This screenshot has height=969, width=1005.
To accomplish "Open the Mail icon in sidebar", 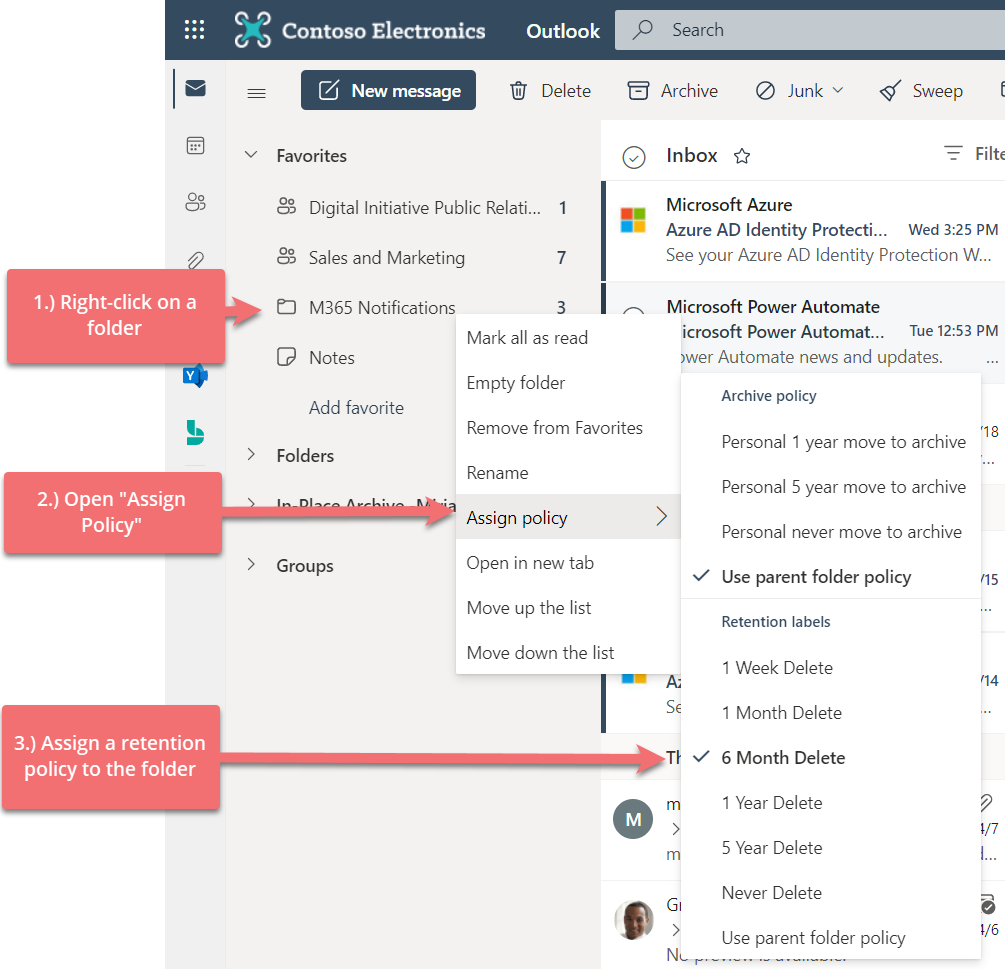I will coord(195,88).
